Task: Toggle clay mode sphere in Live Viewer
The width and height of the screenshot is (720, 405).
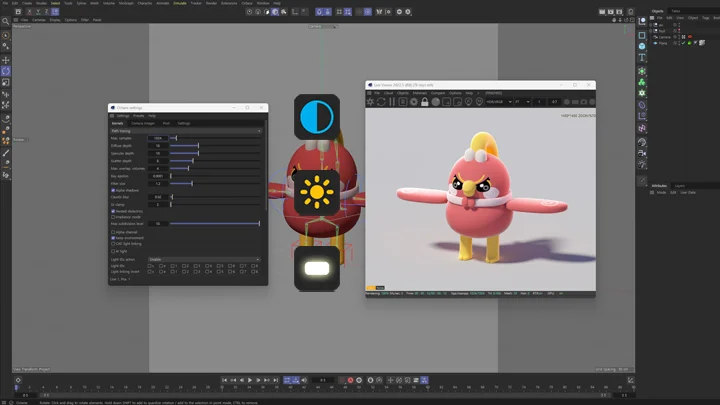Action: click(436, 102)
